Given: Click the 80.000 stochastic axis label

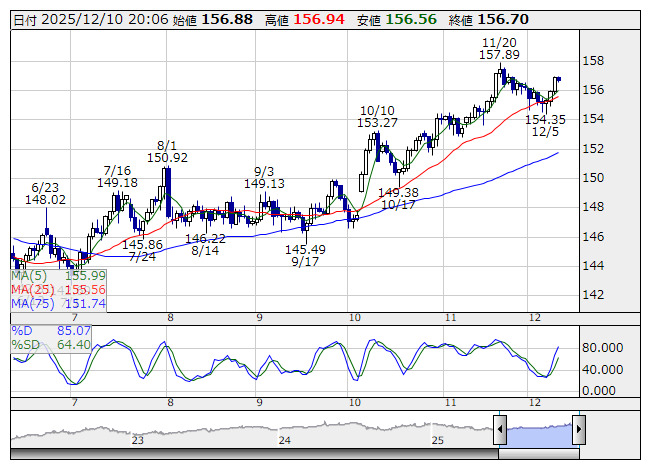Looking at the screenshot, I should pyautogui.click(x=603, y=348).
